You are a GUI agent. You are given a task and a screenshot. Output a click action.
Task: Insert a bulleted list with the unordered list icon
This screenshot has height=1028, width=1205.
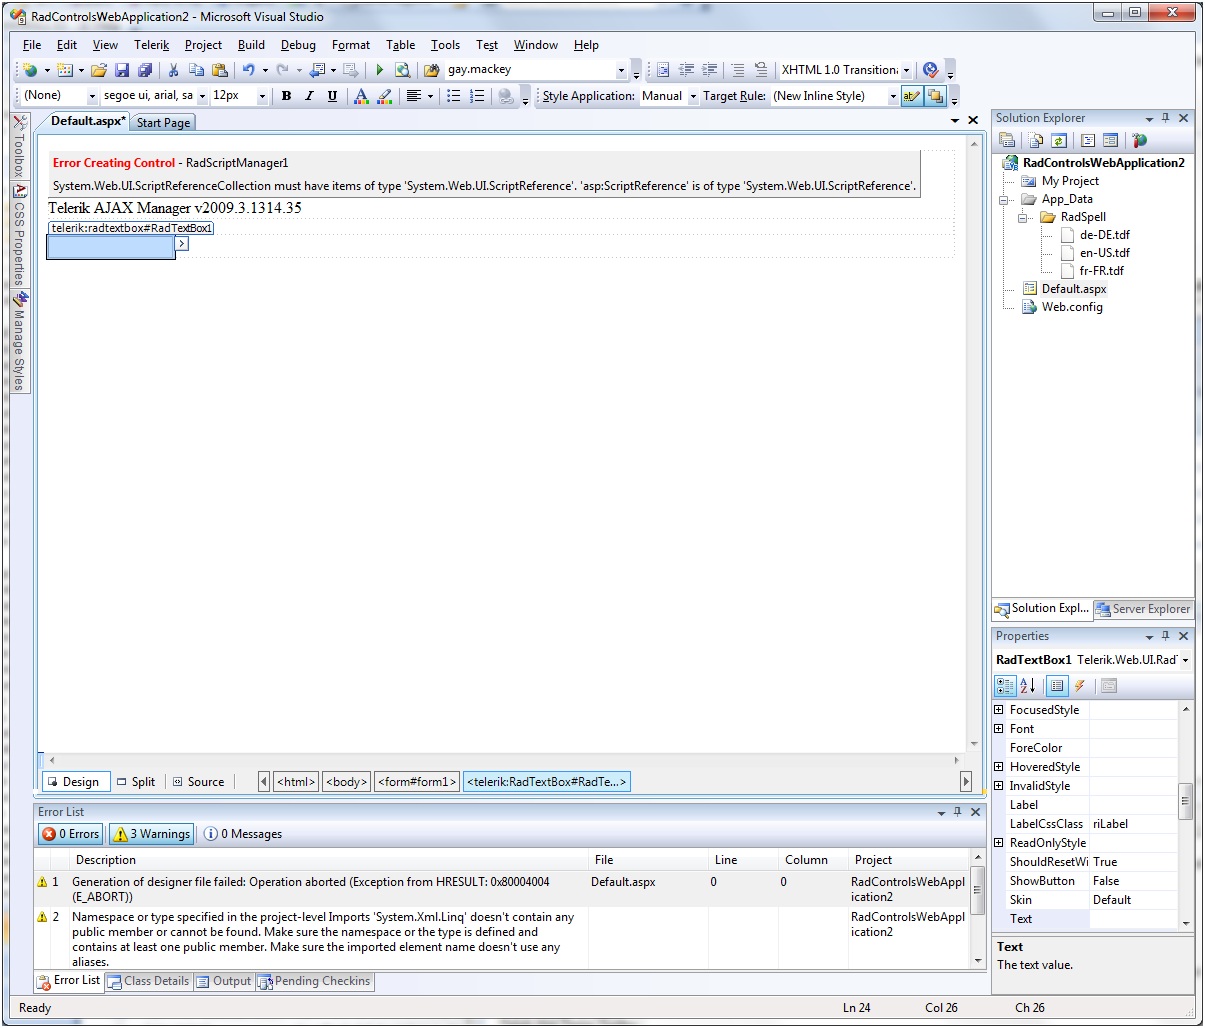tap(454, 96)
